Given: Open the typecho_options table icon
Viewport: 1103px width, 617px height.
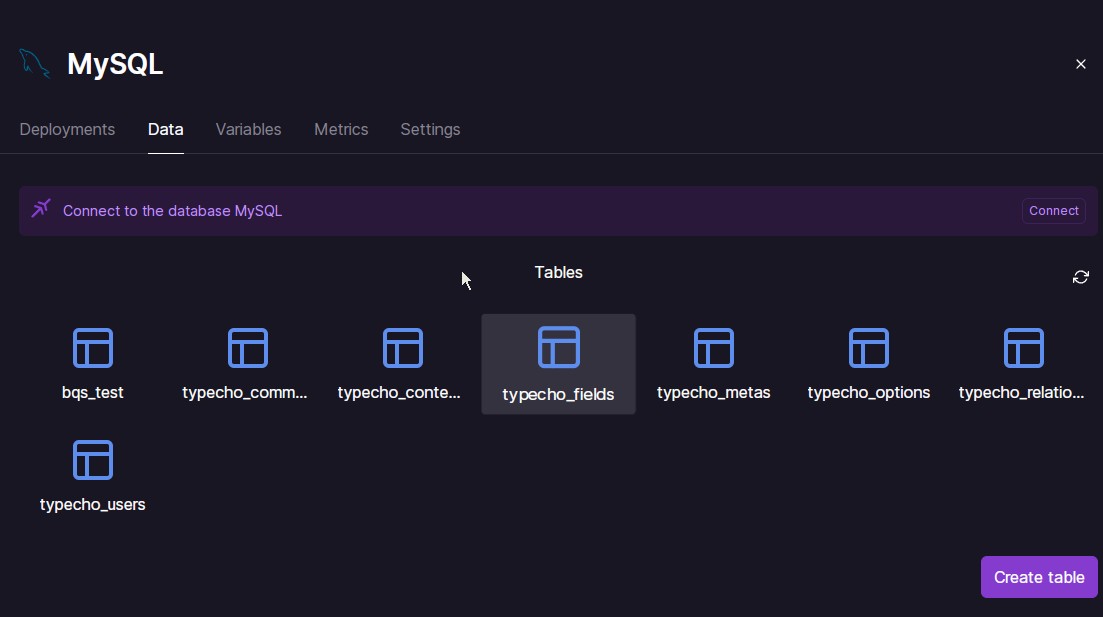Looking at the screenshot, I should coord(869,348).
